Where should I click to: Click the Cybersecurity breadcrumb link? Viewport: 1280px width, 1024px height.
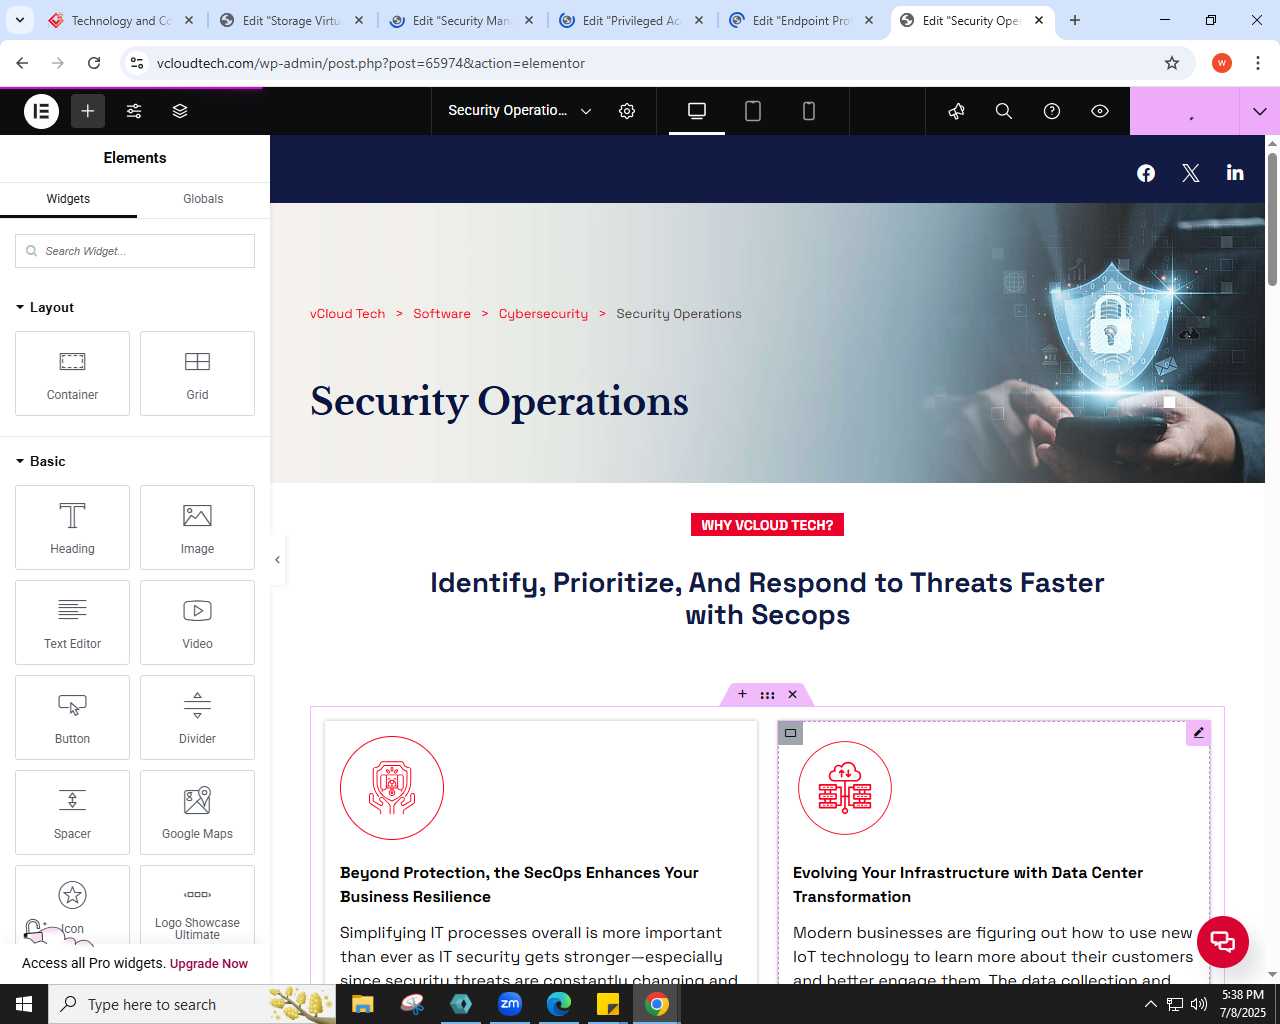(543, 314)
